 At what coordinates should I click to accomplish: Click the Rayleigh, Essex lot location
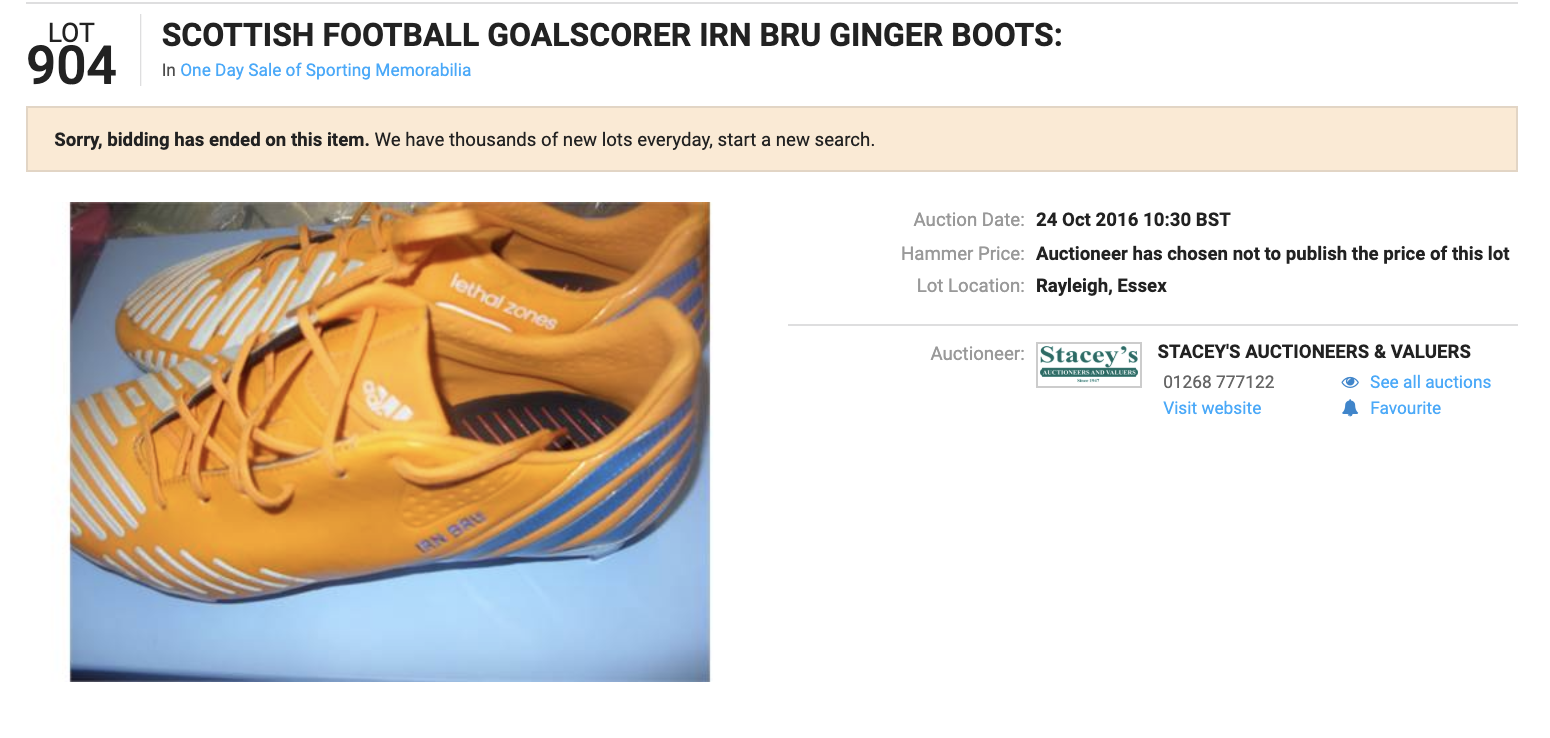click(x=1101, y=286)
